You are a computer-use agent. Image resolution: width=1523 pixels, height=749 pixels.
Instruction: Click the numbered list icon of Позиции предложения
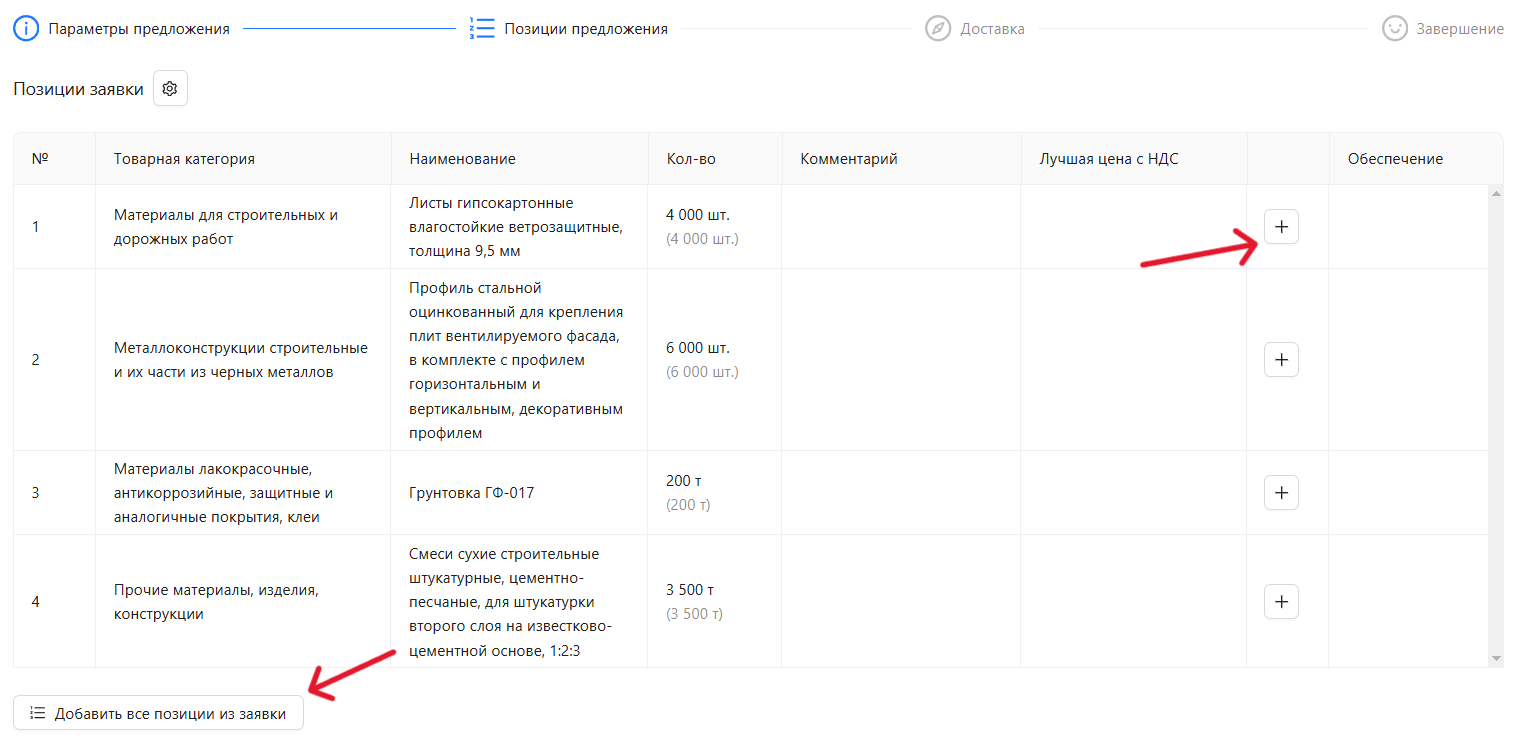click(x=482, y=29)
